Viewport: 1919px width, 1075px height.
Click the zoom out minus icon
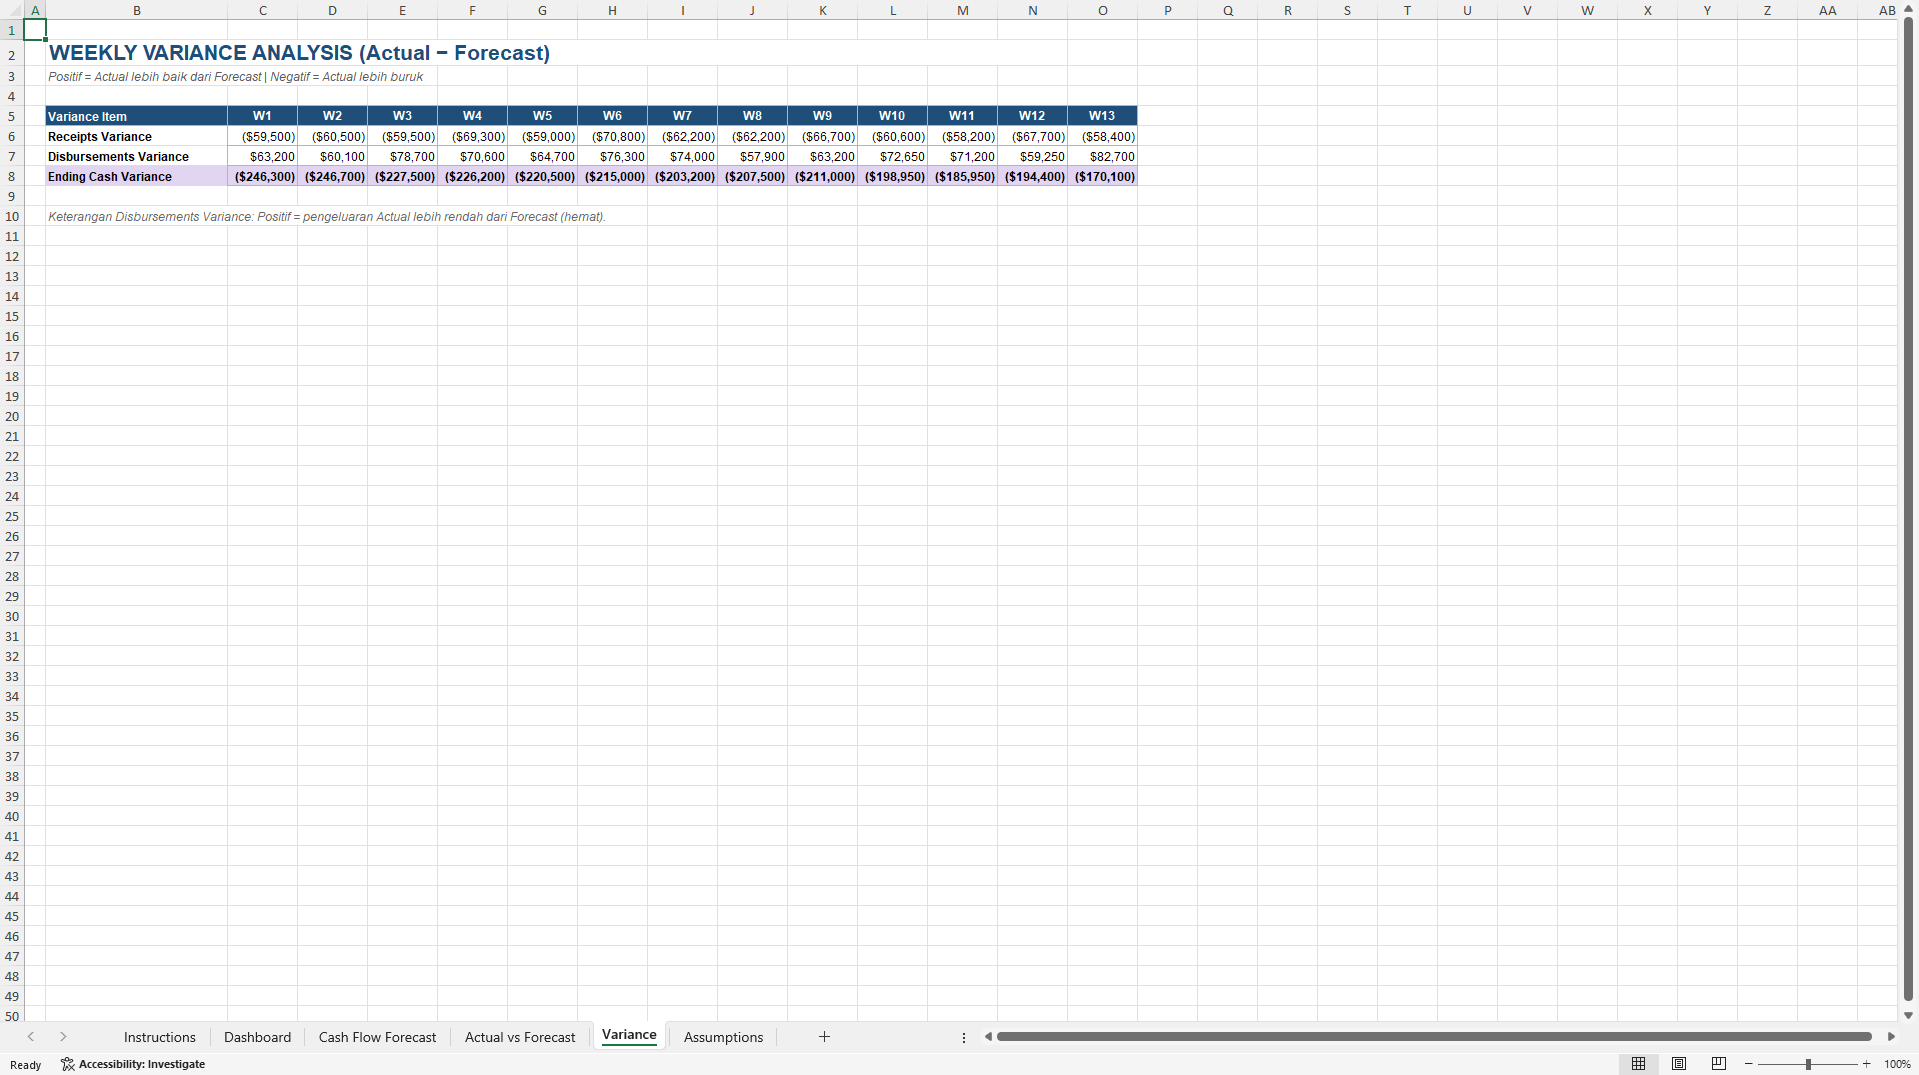(1748, 1064)
